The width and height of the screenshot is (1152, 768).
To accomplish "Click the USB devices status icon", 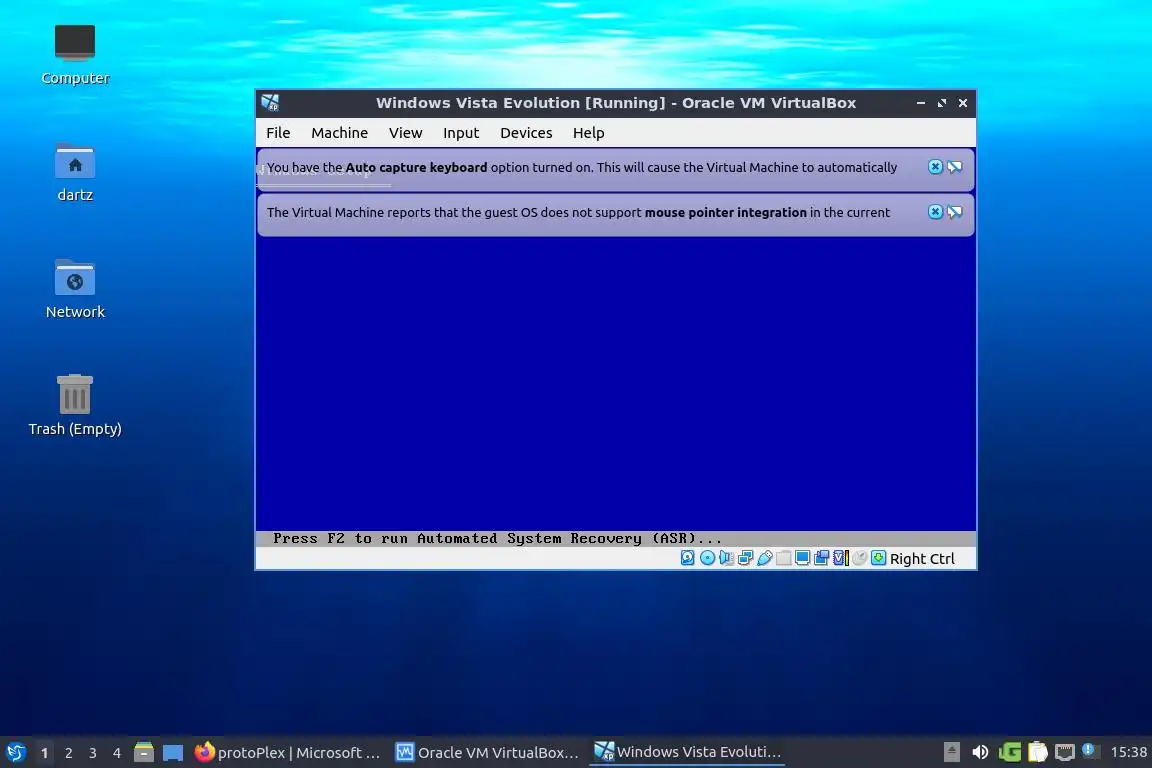I will pos(765,558).
